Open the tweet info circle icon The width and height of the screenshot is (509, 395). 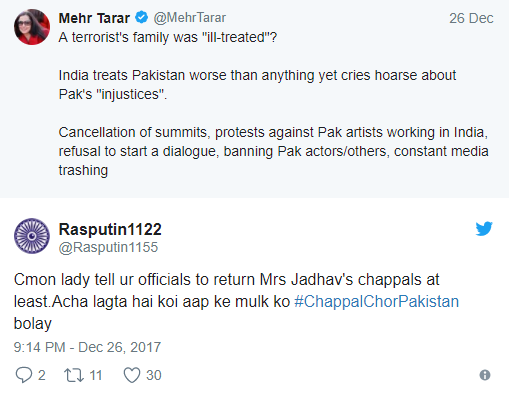click(485, 375)
